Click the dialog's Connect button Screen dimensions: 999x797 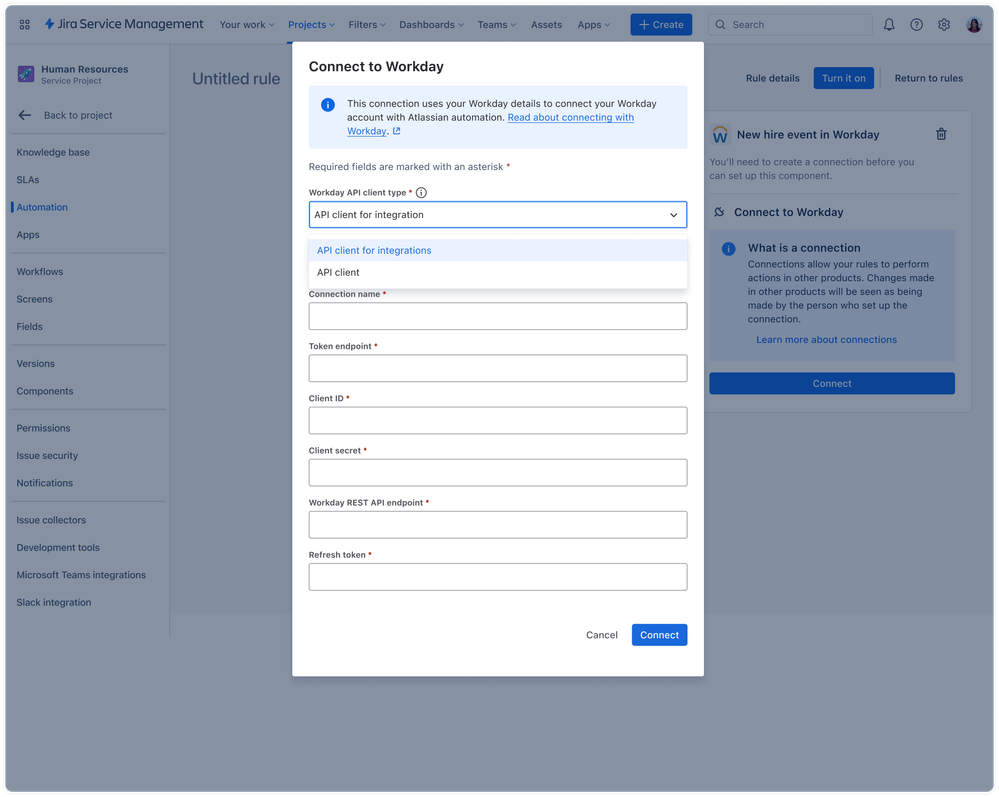(x=659, y=635)
